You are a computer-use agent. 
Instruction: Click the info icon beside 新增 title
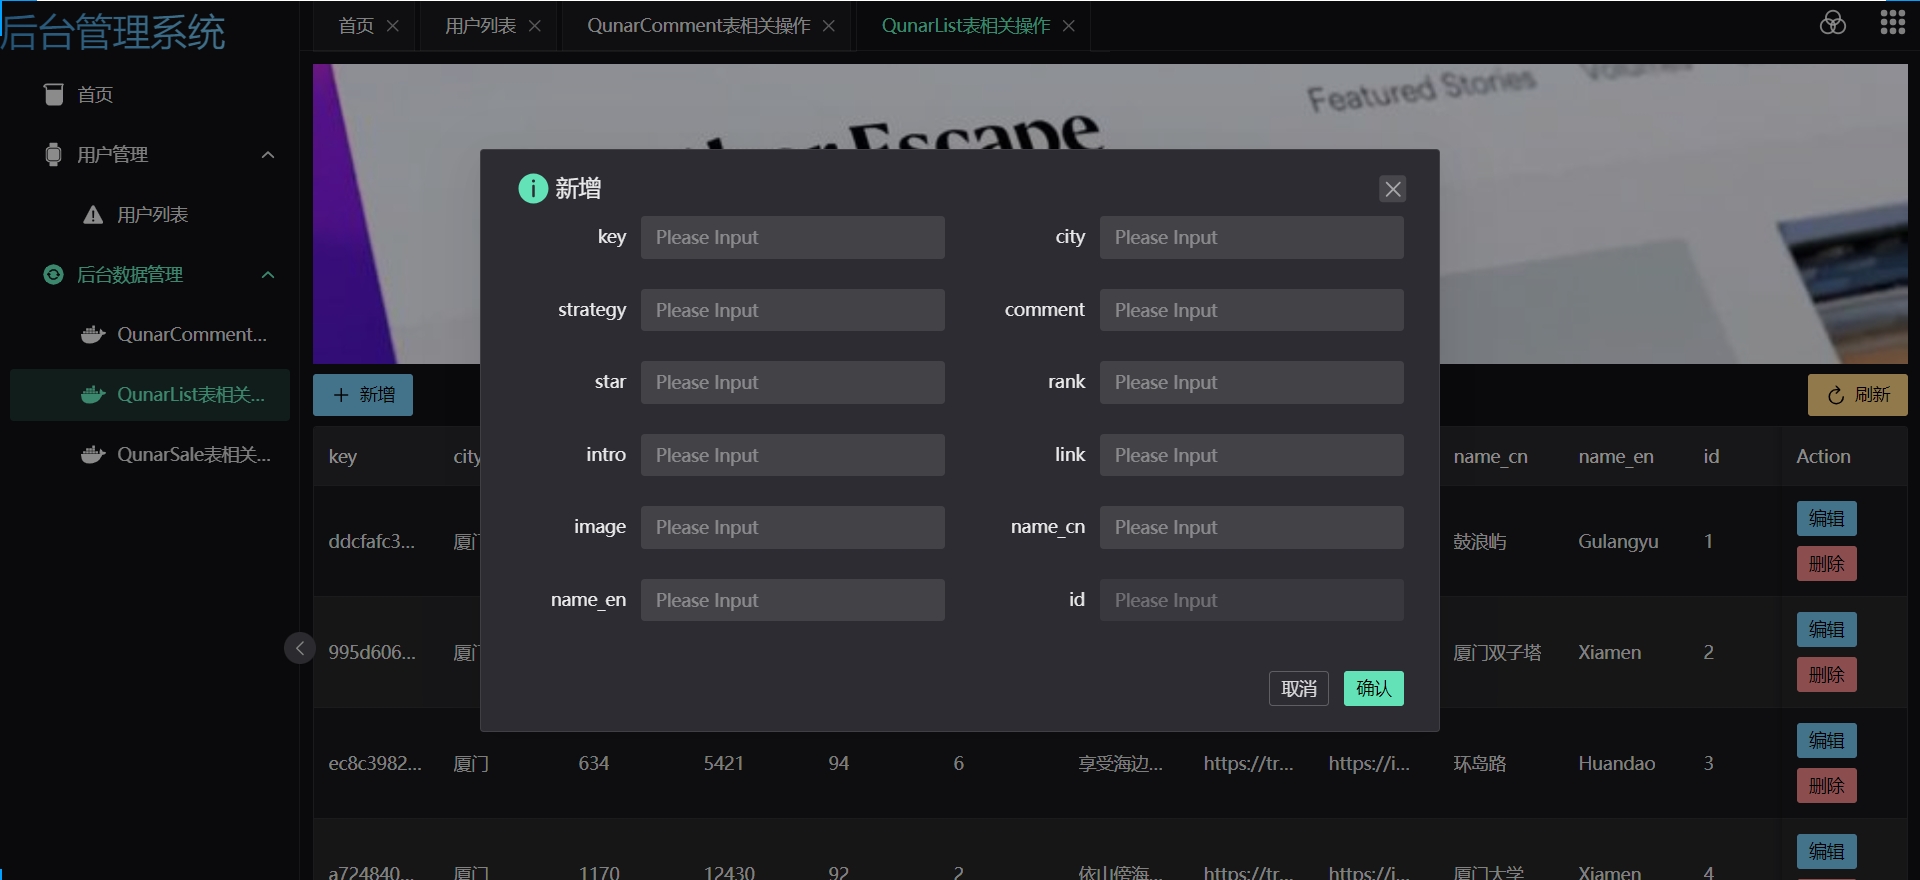[x=533, y=188]
